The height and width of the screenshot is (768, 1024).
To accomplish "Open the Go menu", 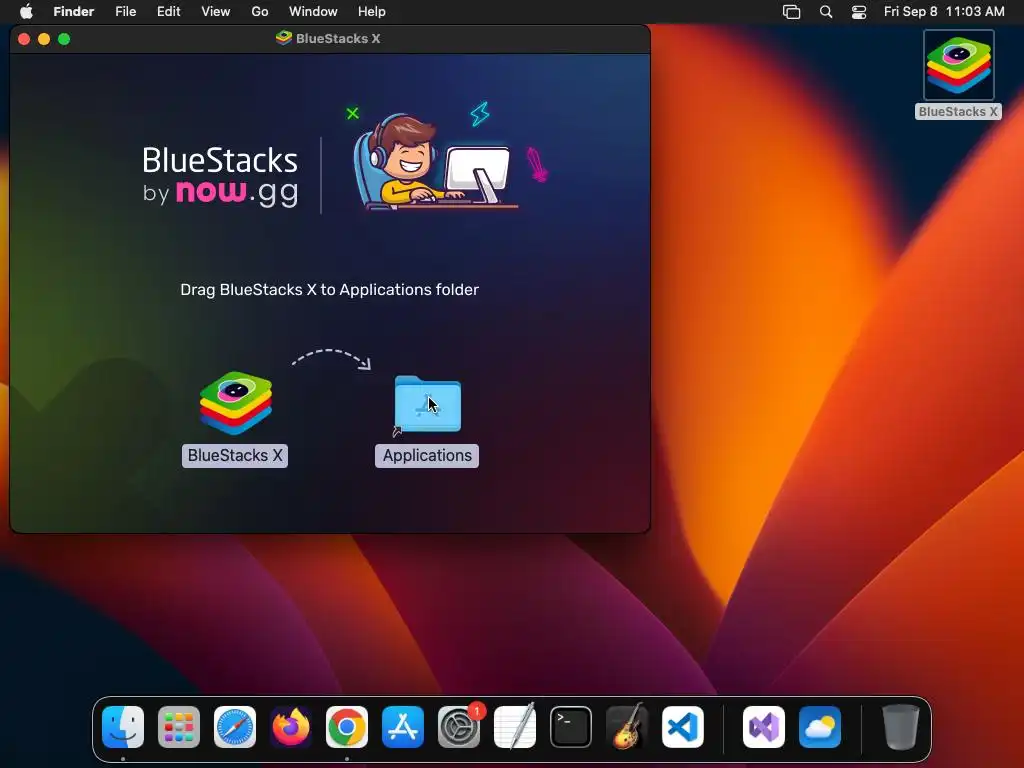I will (260, 12).
